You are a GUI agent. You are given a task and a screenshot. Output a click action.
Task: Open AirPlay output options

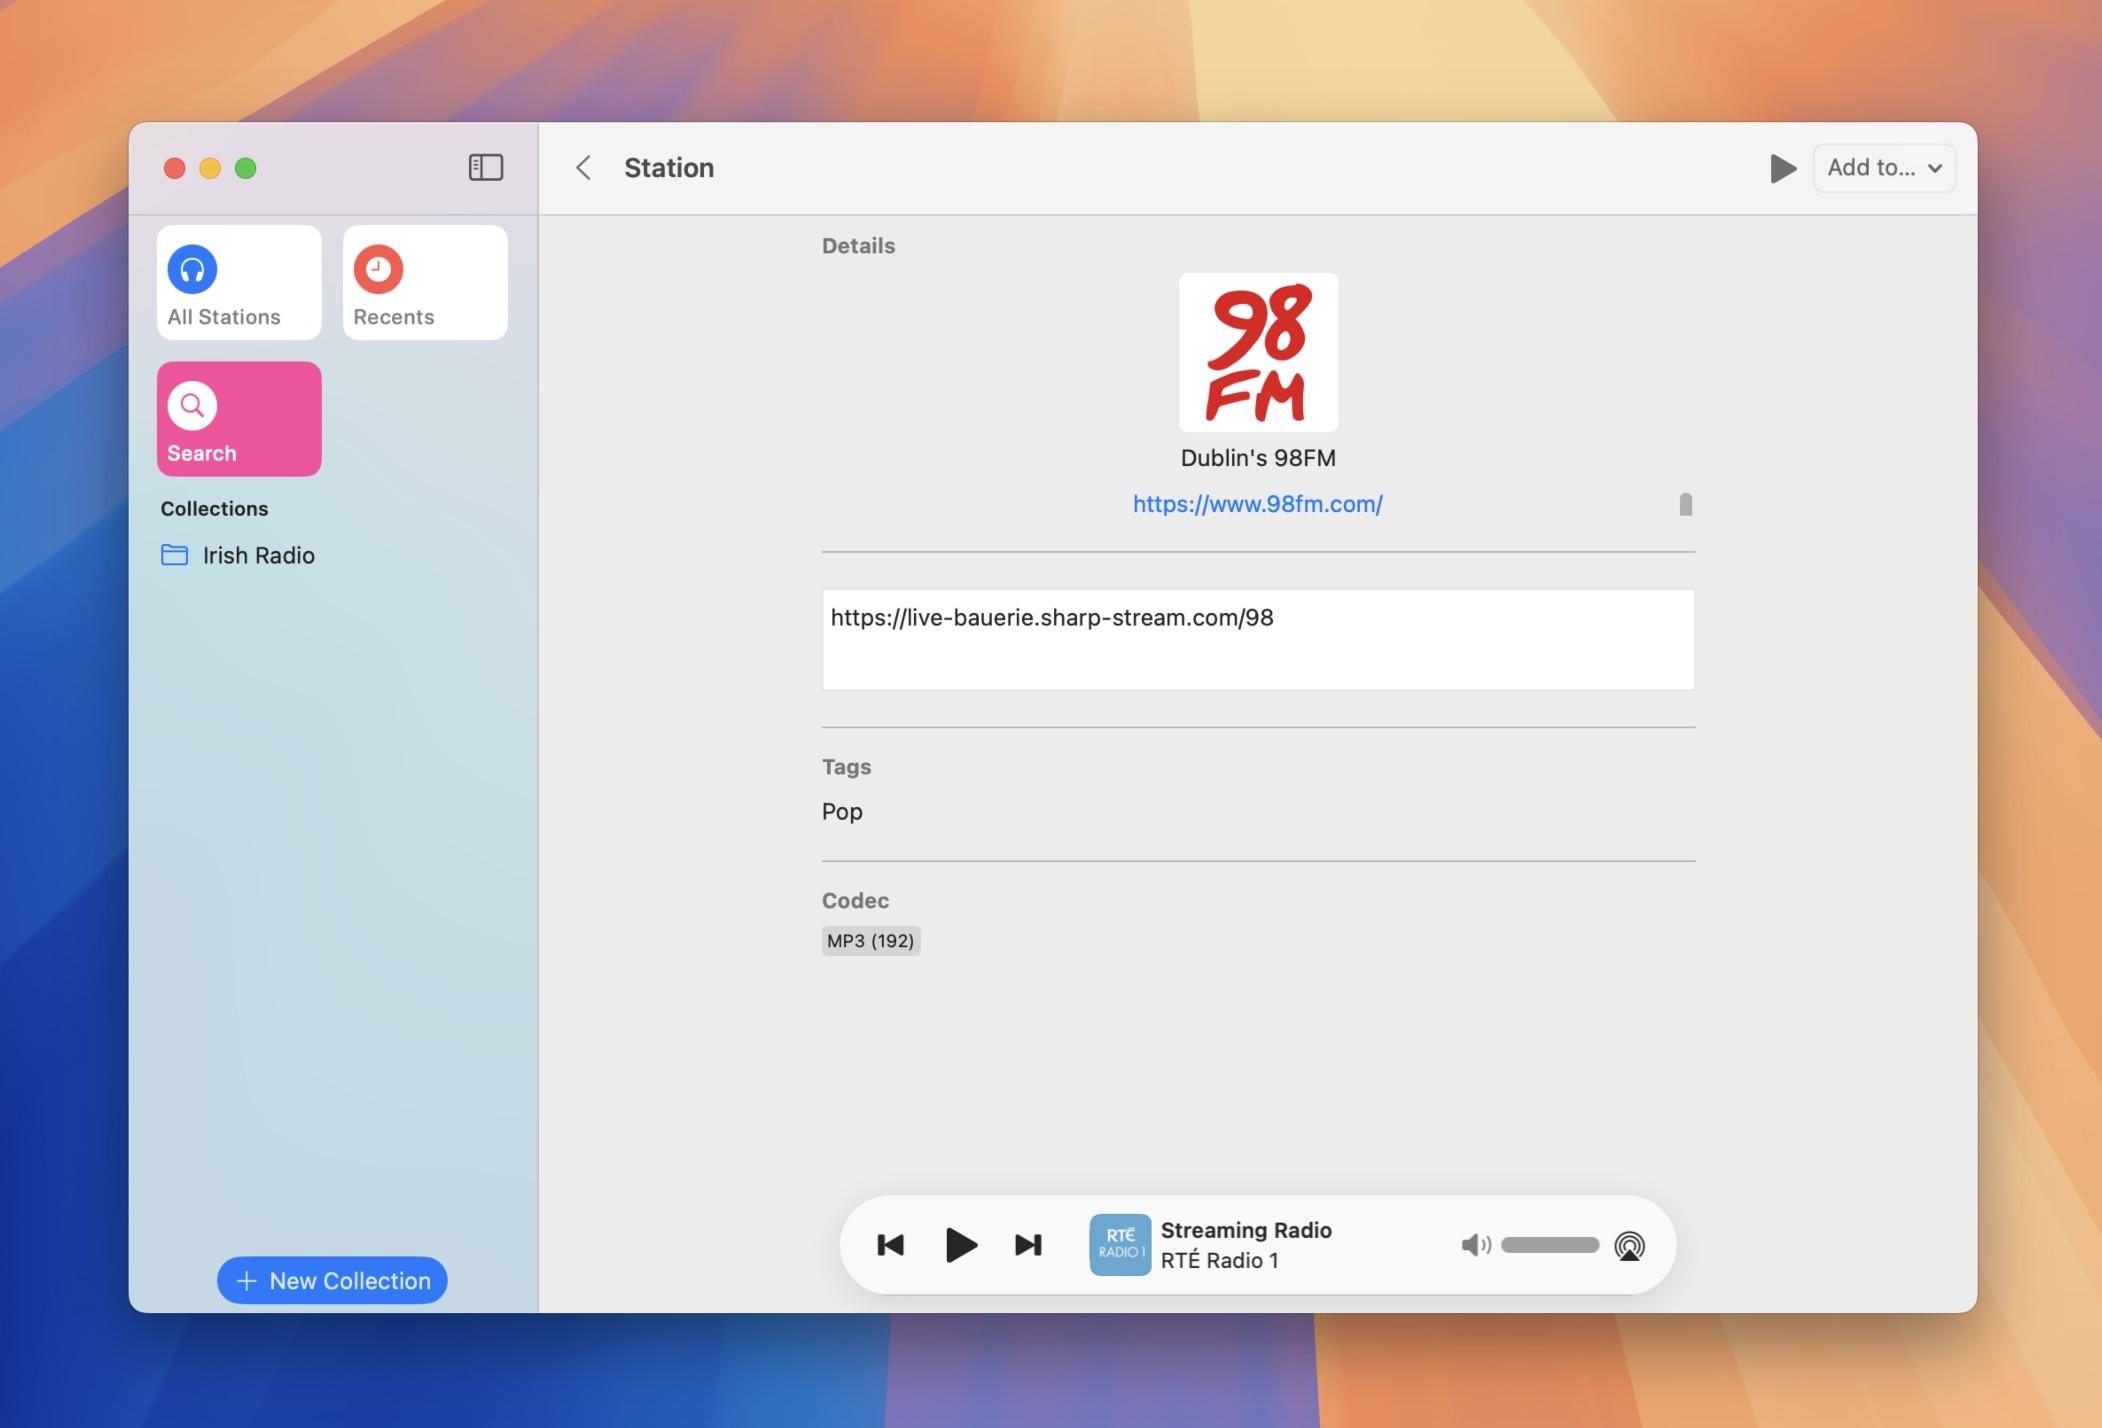[1629, 1246]
